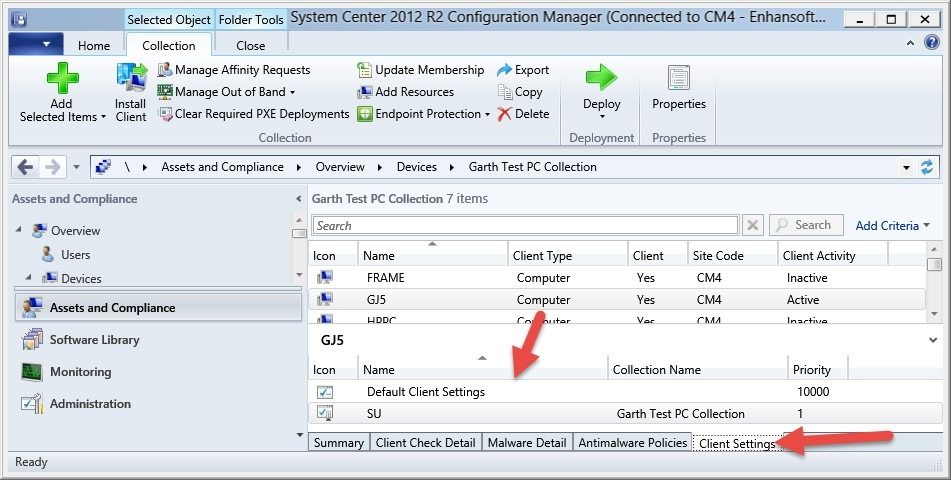951x480 pixels.
Task: Select the SU client settings row
Action: [x=623, y=414]
